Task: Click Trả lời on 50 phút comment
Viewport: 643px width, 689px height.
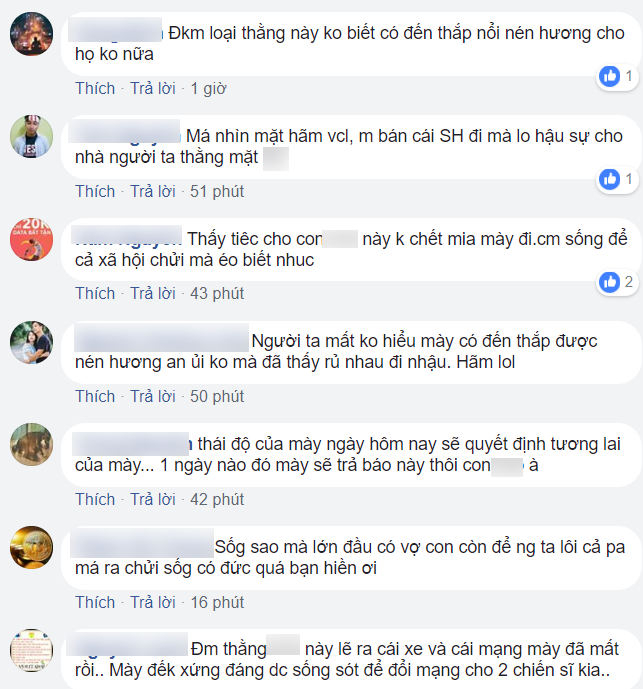Action: 153,396
